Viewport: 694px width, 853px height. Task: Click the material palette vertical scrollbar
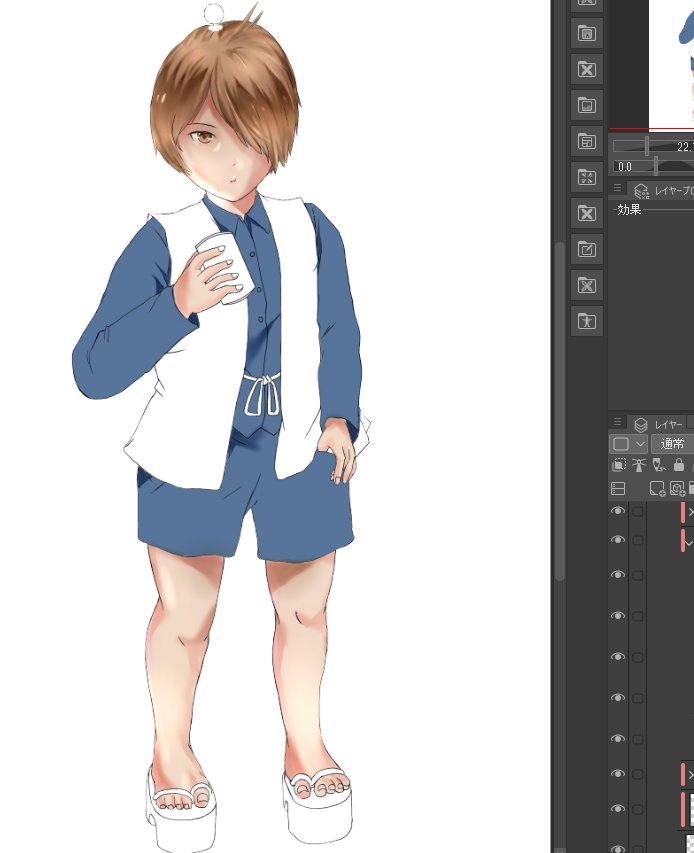point(560,411)
